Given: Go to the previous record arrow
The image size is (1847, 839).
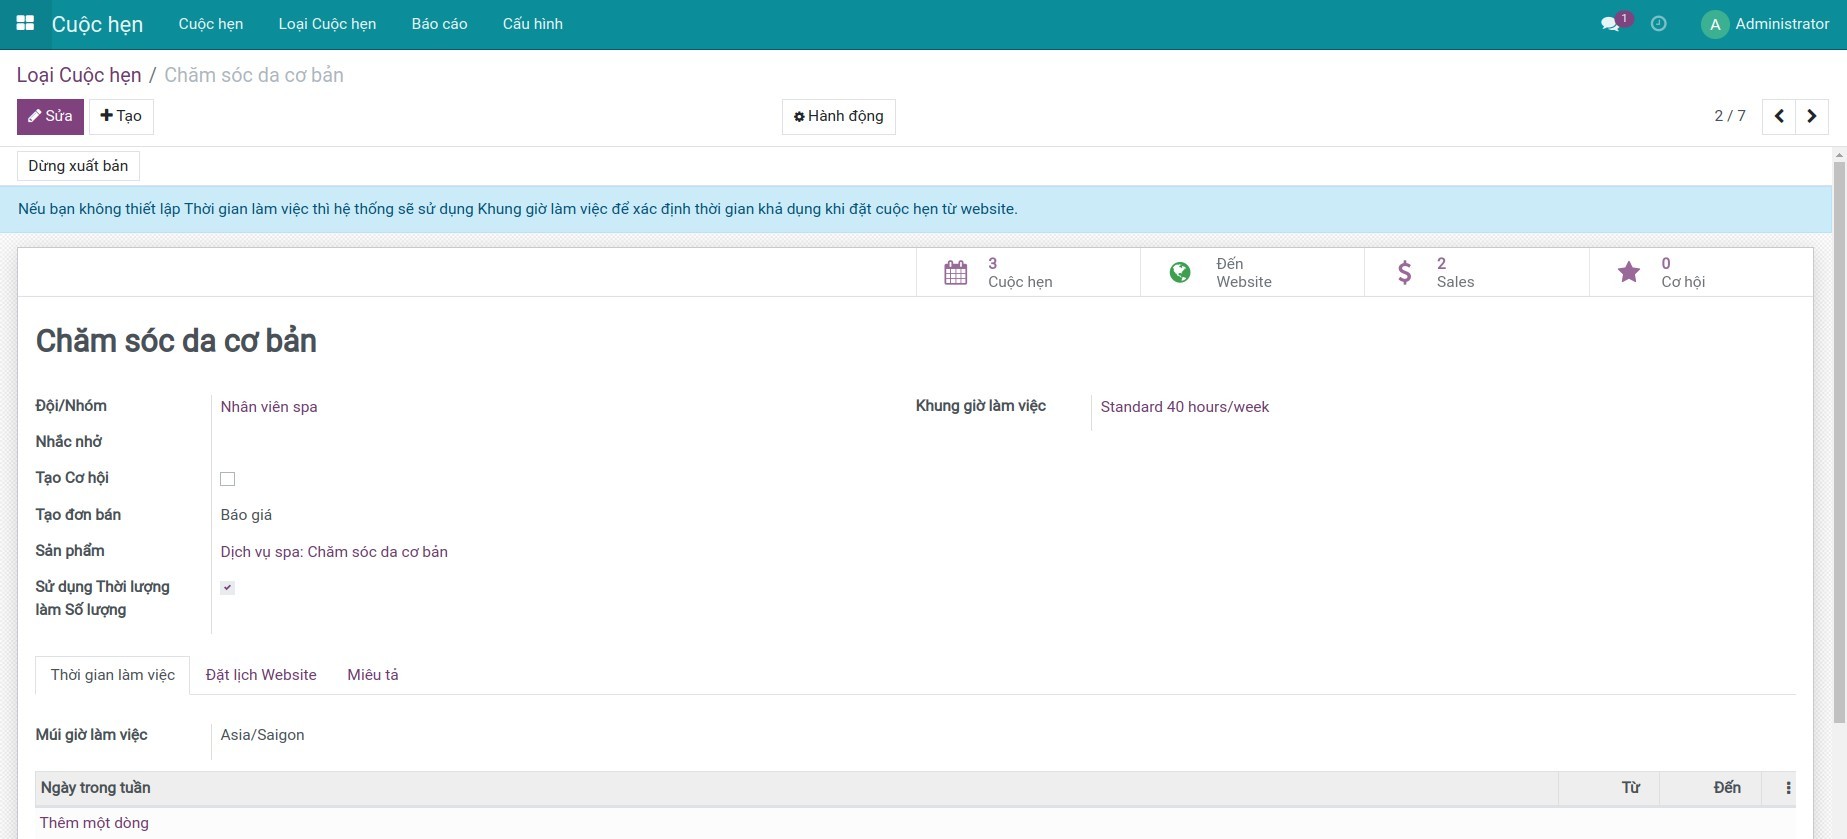Looking at the screenshot, I should pyautogui.click(x=1778, y=116).
